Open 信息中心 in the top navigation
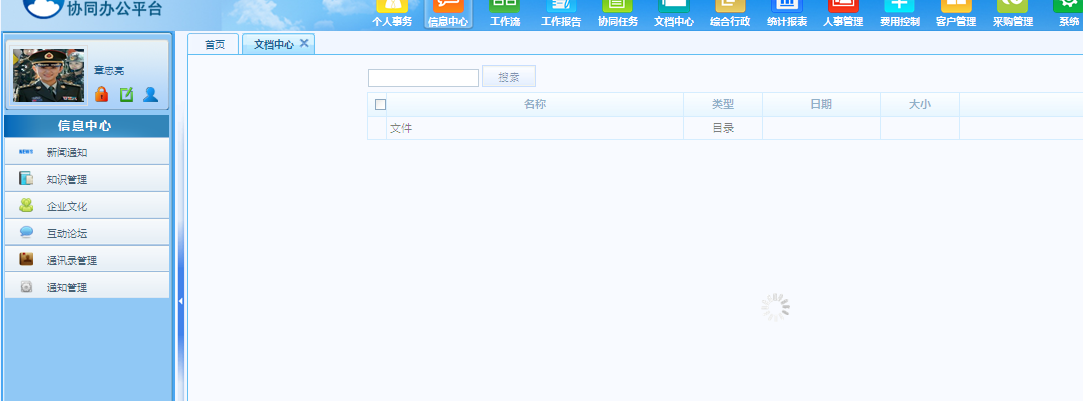 coord(448,14)
